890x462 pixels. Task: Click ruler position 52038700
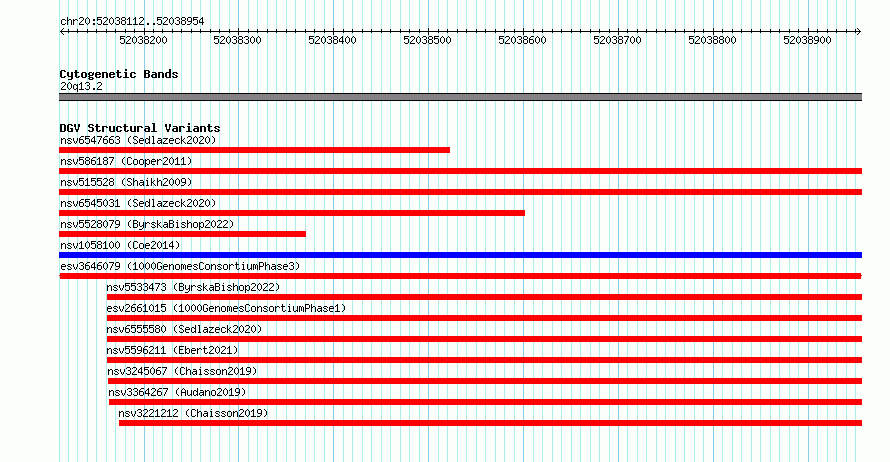point(618,40)
